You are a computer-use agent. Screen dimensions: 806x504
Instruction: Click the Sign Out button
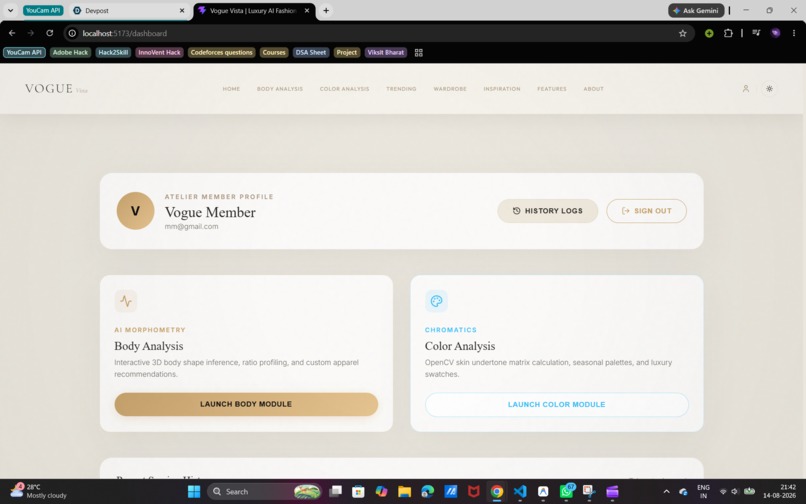(x=646, y=211)
